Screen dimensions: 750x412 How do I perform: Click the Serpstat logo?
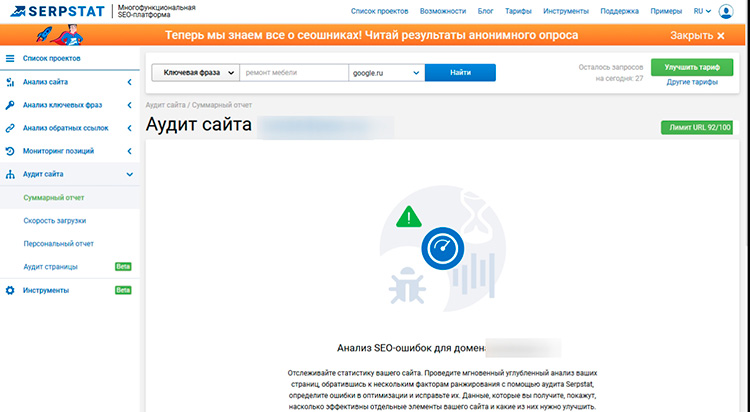pos(57,11)
